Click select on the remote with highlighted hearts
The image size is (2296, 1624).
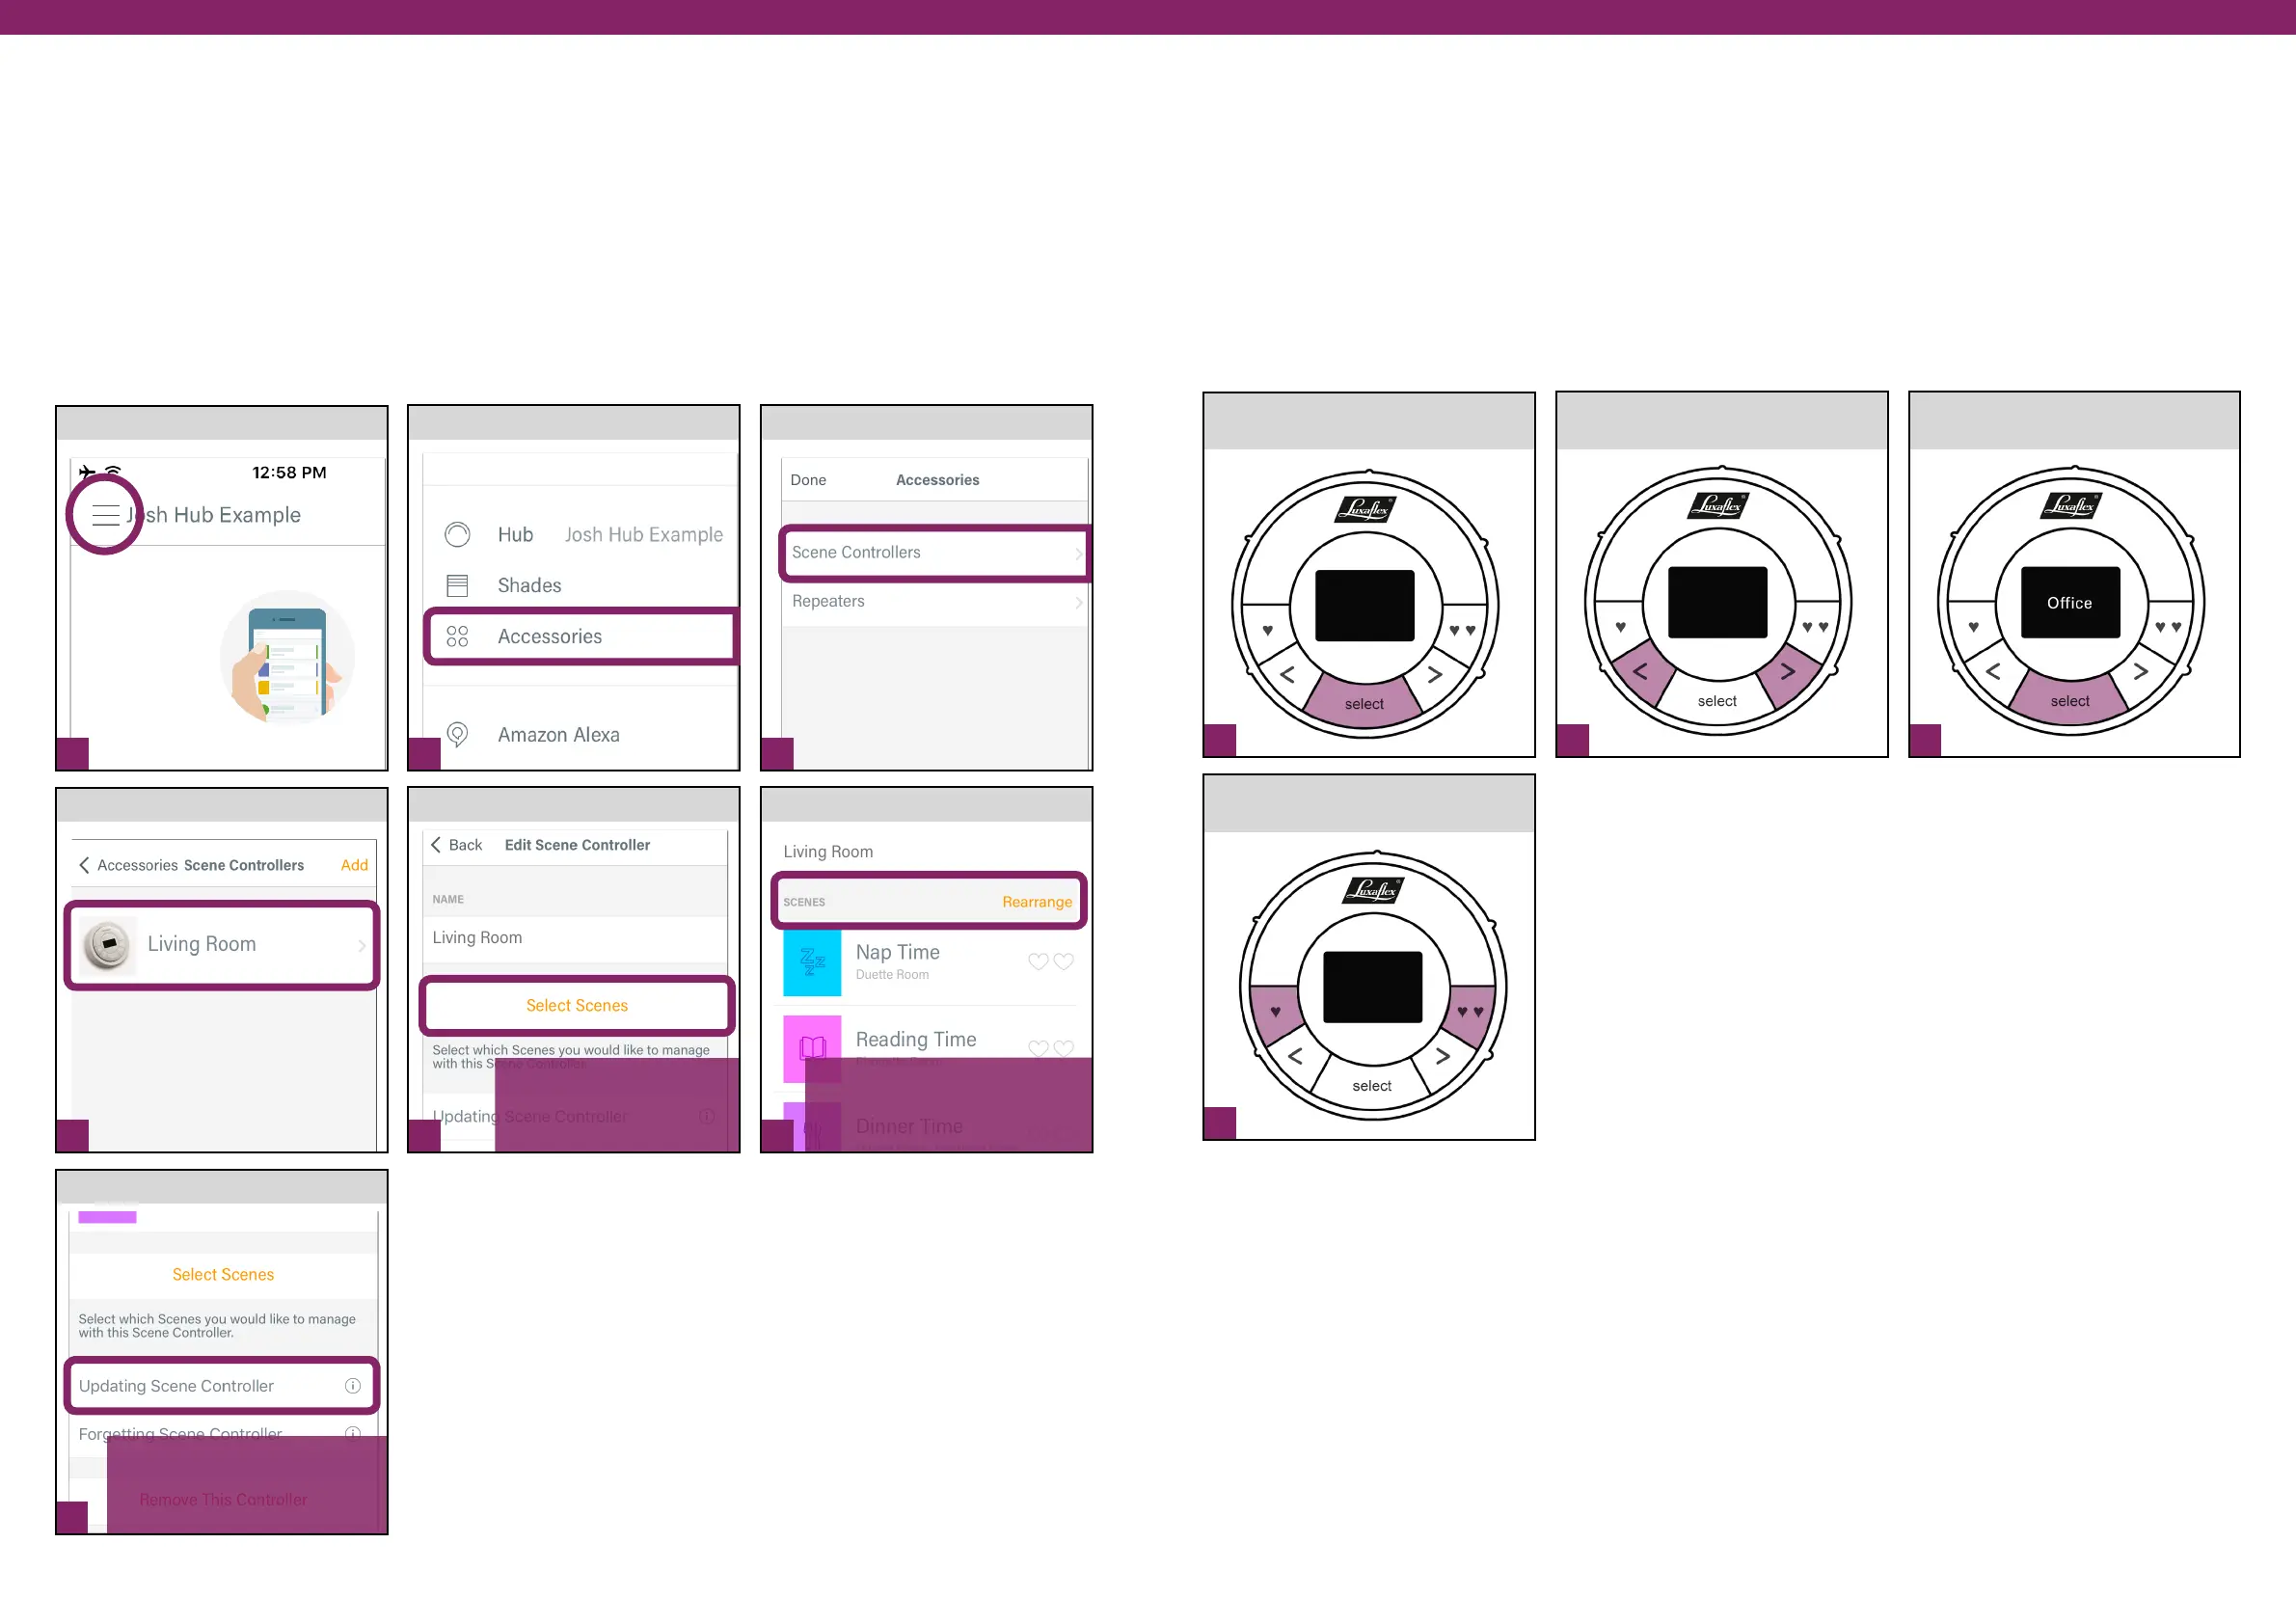click(1372, 1086)
